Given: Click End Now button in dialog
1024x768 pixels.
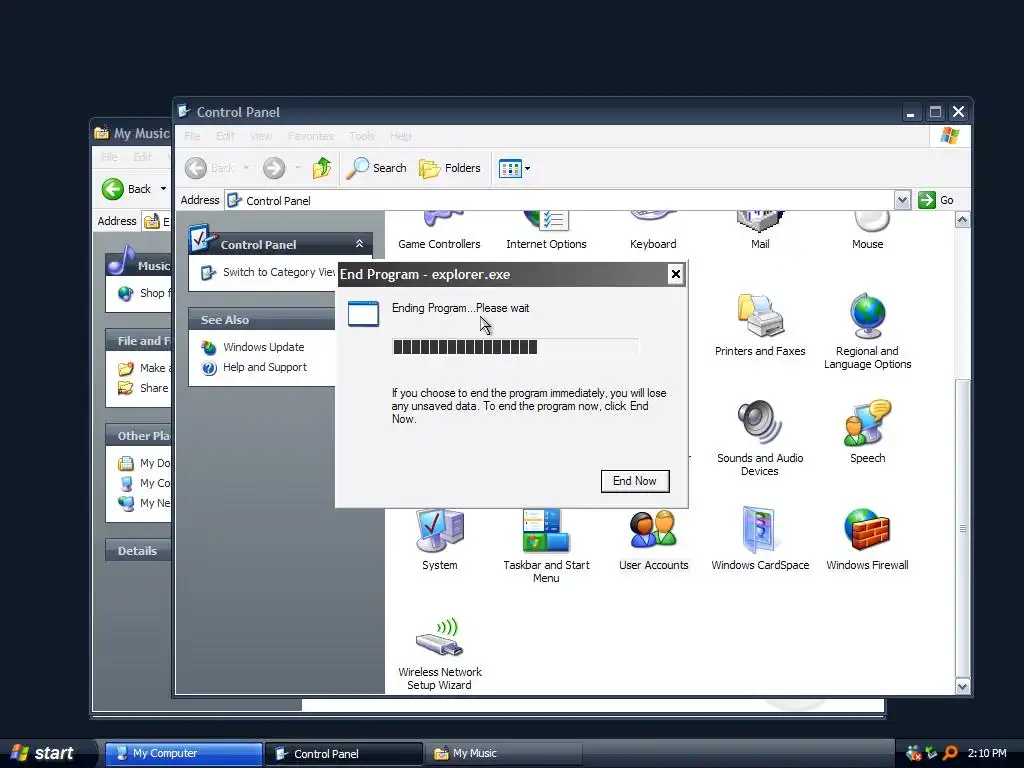Looking at the screenshot, I should click(635, 481).
